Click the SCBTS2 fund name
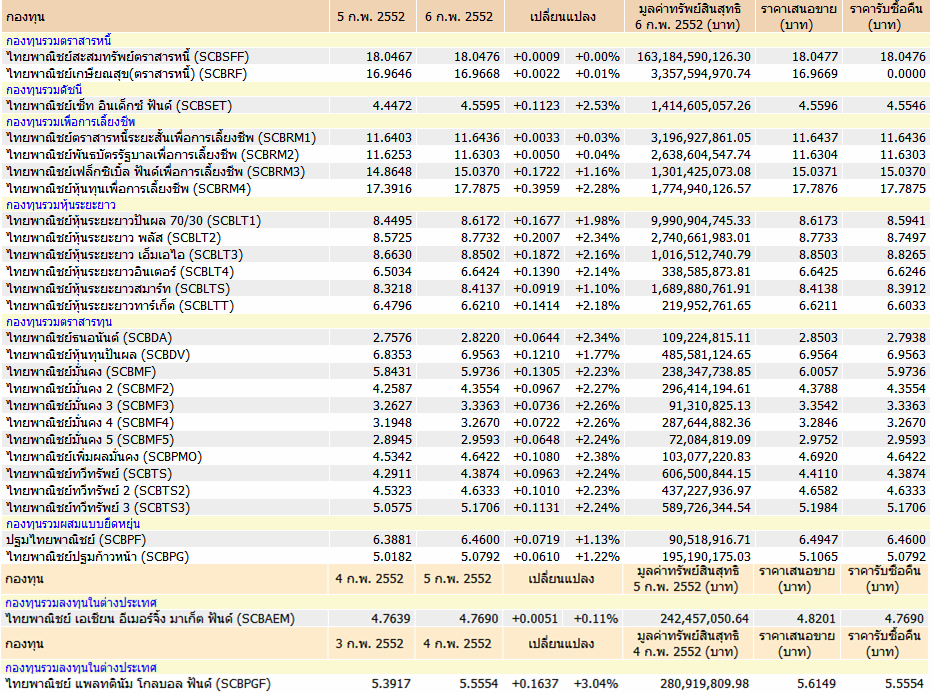The height and width of the screenshot is (693, 934). pyautogui.click(x=98, y=491)
